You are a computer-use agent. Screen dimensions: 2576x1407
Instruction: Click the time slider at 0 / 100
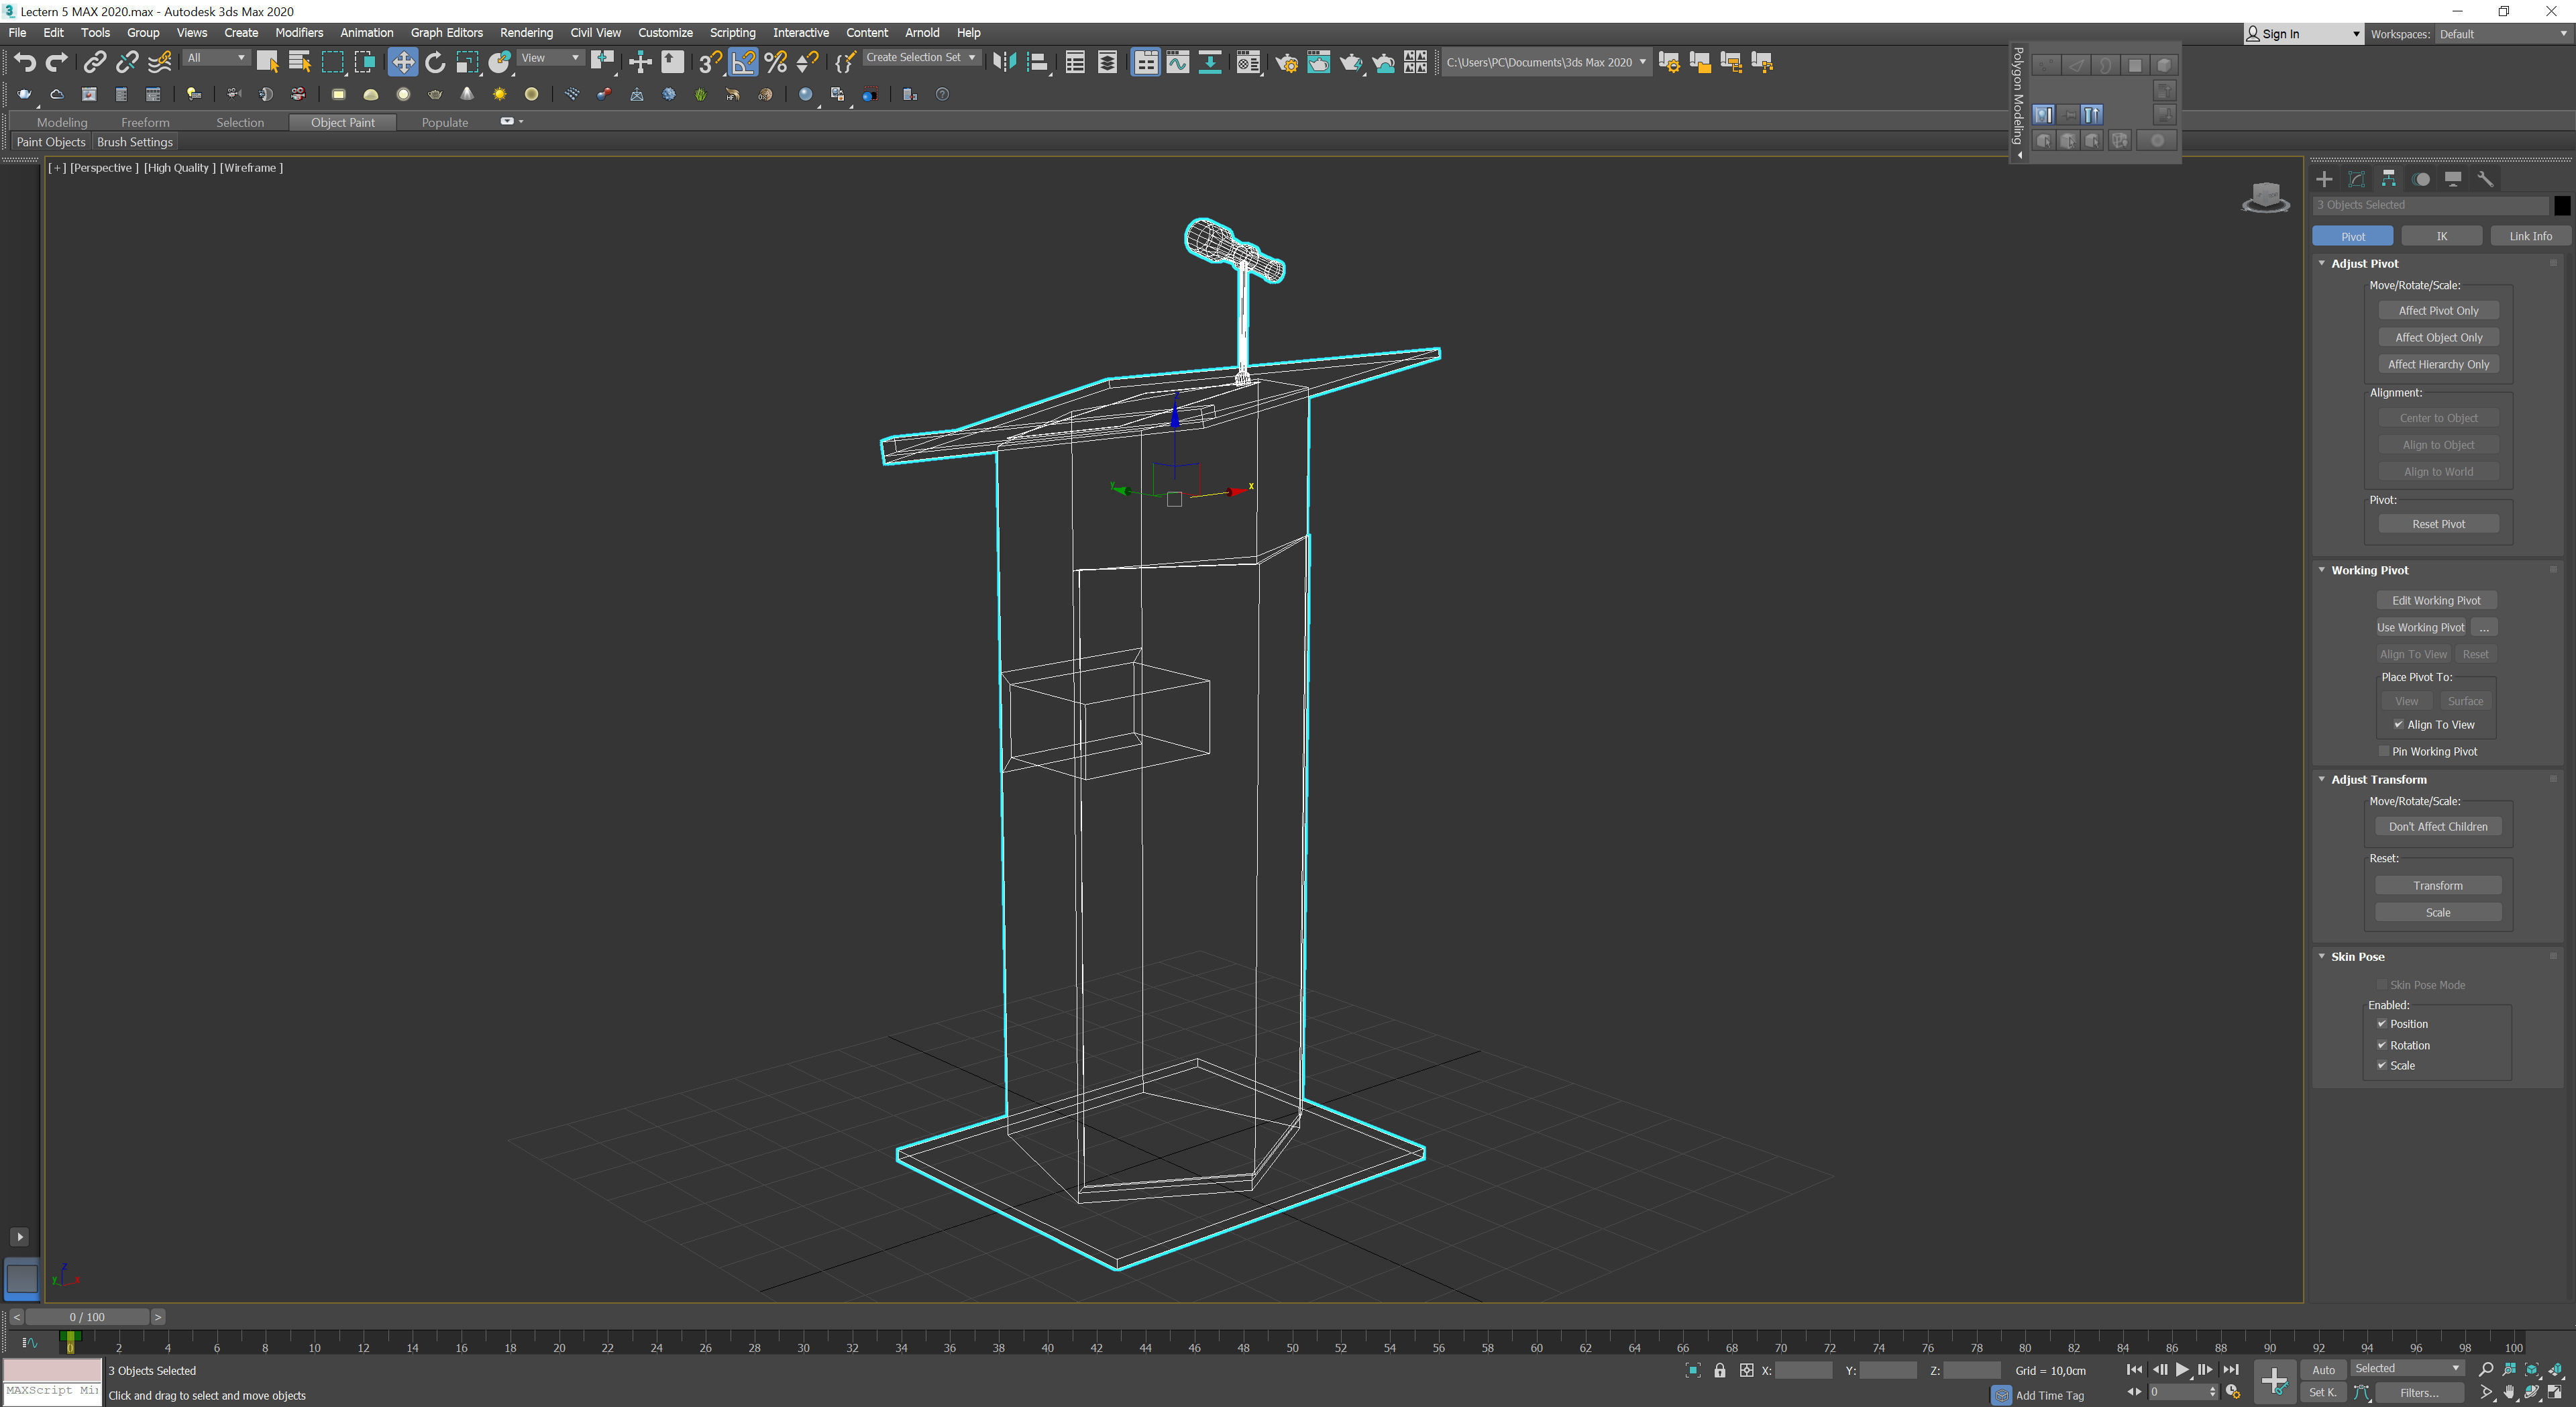[87, 1317]
